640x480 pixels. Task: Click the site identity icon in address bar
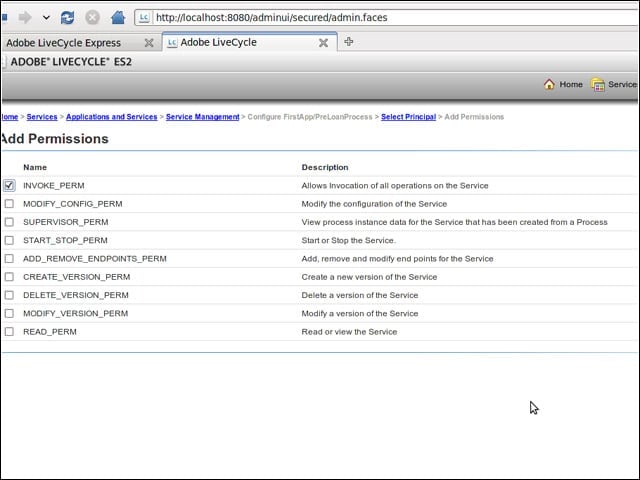click(x=144, y=18)
